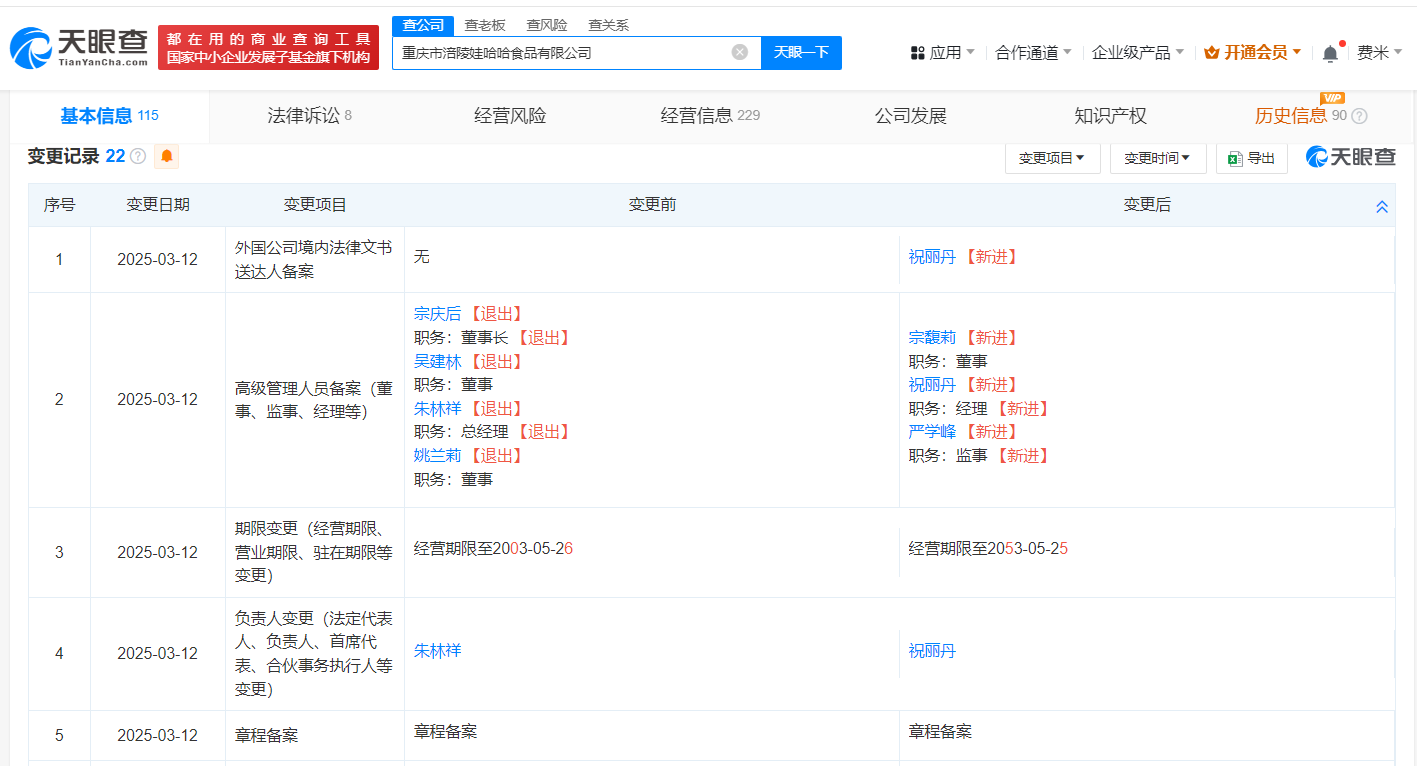1417x766 pixels.
Task: Open the 企业级产品 dropdown
Action: click(x=1138, y=53)
